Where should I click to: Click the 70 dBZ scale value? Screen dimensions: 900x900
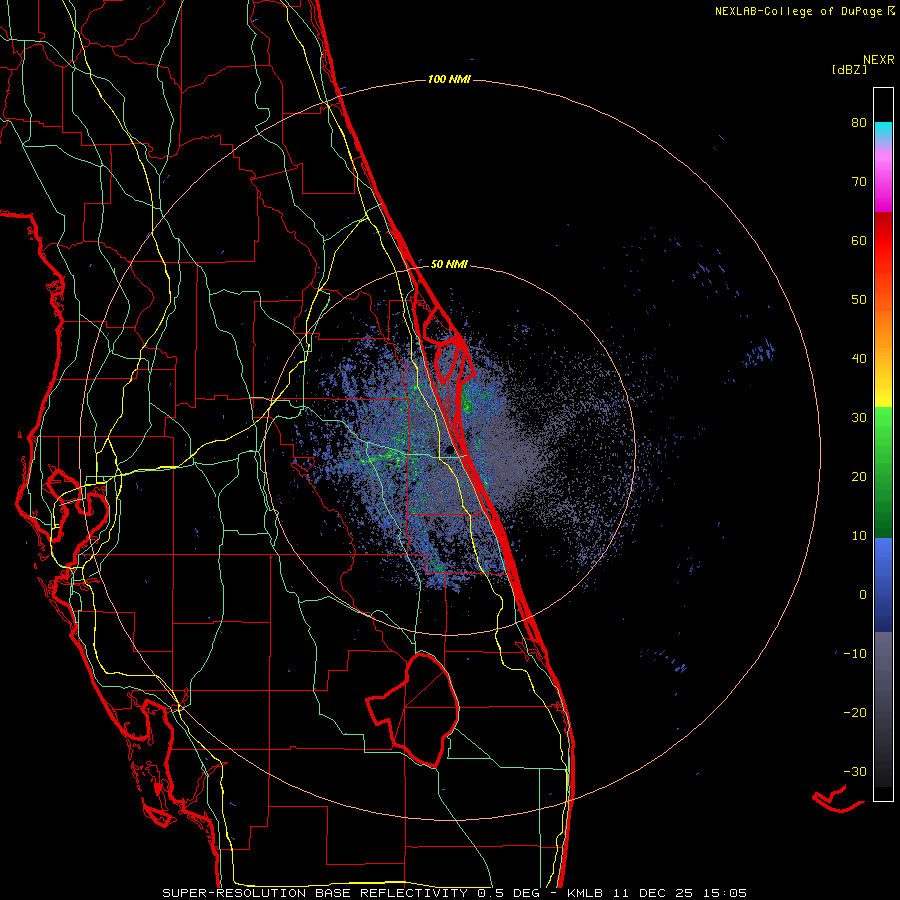tap(859, 182)
